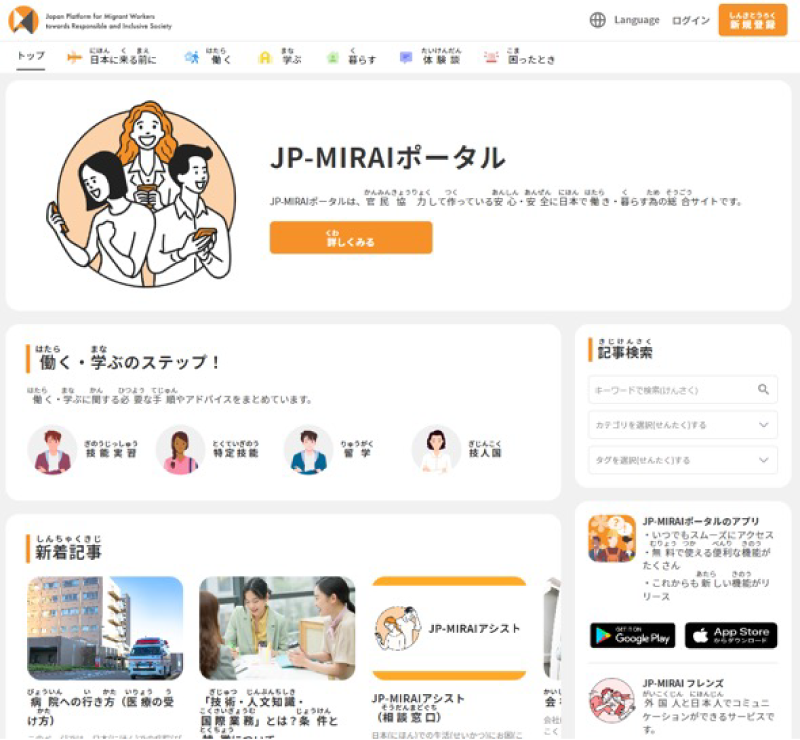Click the 留学 avatar icon
Screen dimensions: 800x740
point(308,450)
